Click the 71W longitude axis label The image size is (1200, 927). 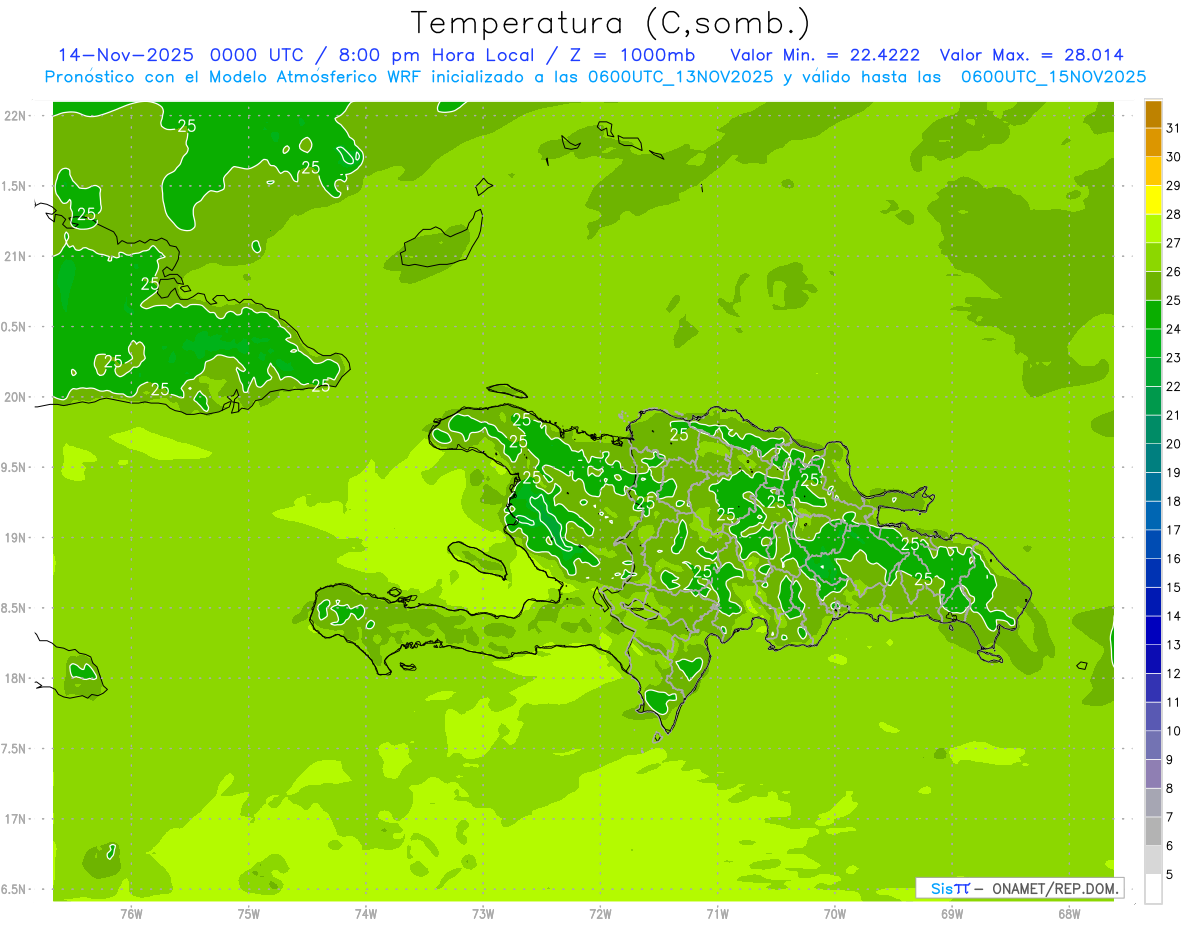pos(717,914)
